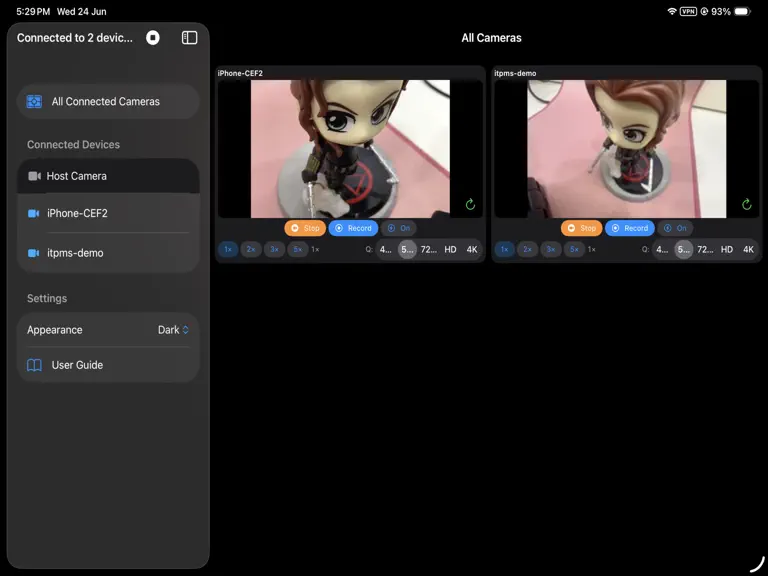Choose HD quality for itpms-demo
This screenshot has height=576, width=768.
point(726,249)
